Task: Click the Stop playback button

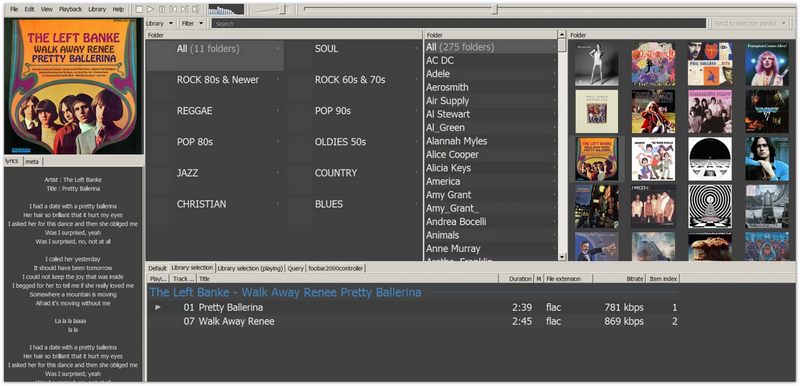Action: coord(139,9)
